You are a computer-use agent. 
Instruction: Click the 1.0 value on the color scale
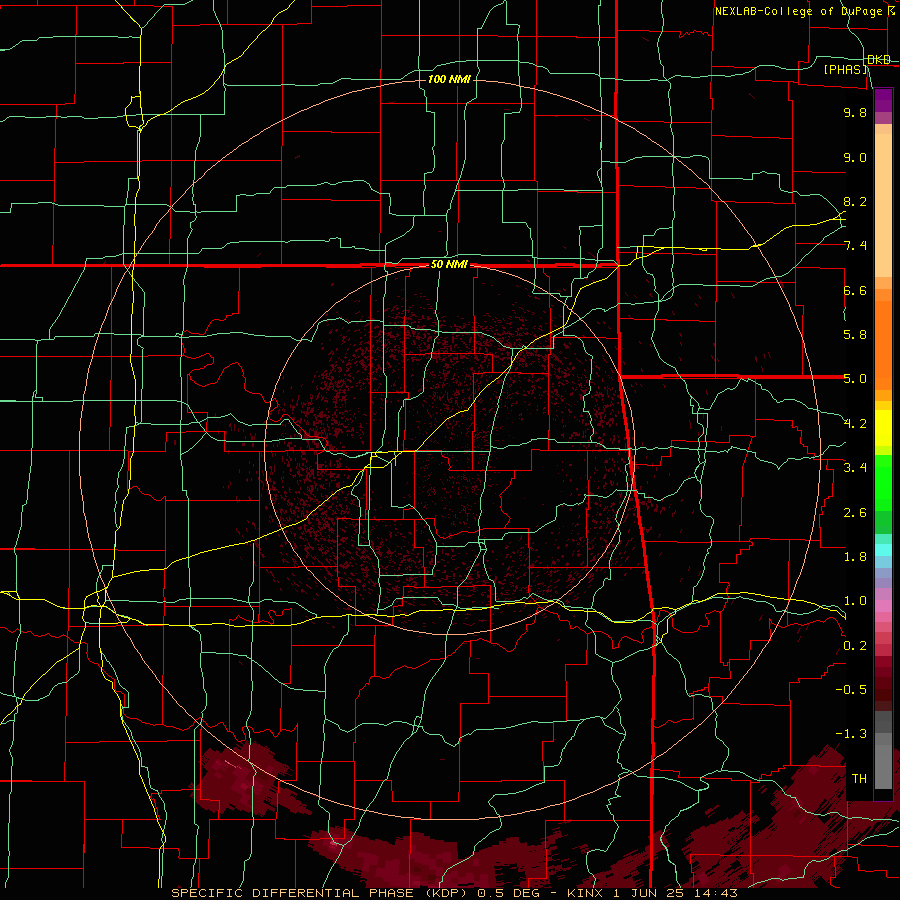(x=855, y=601)
